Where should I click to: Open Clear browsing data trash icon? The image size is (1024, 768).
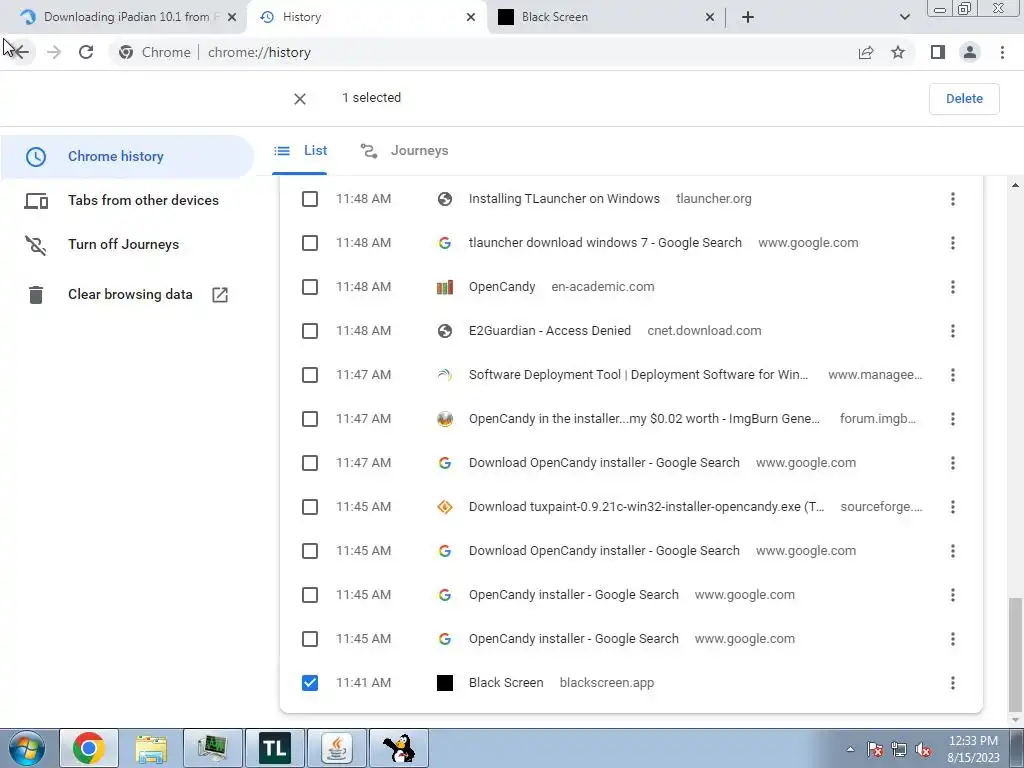coord(36,295)
